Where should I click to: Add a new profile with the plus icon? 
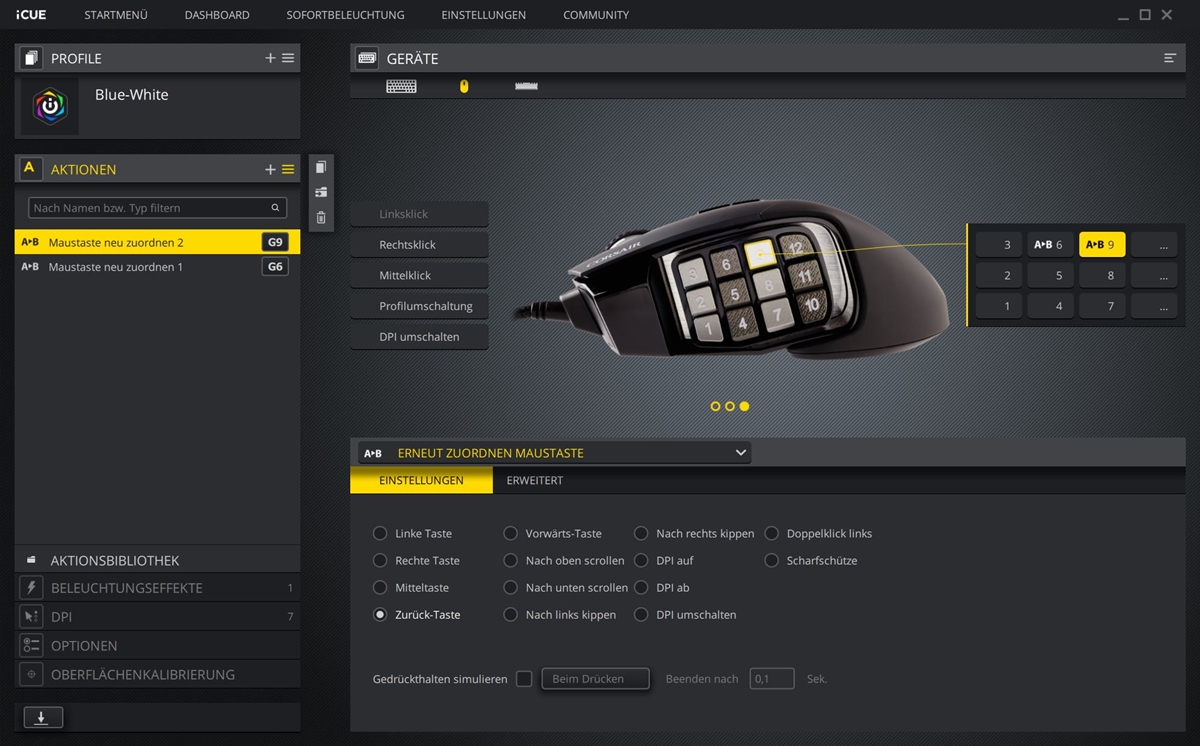tap(270, 58)
